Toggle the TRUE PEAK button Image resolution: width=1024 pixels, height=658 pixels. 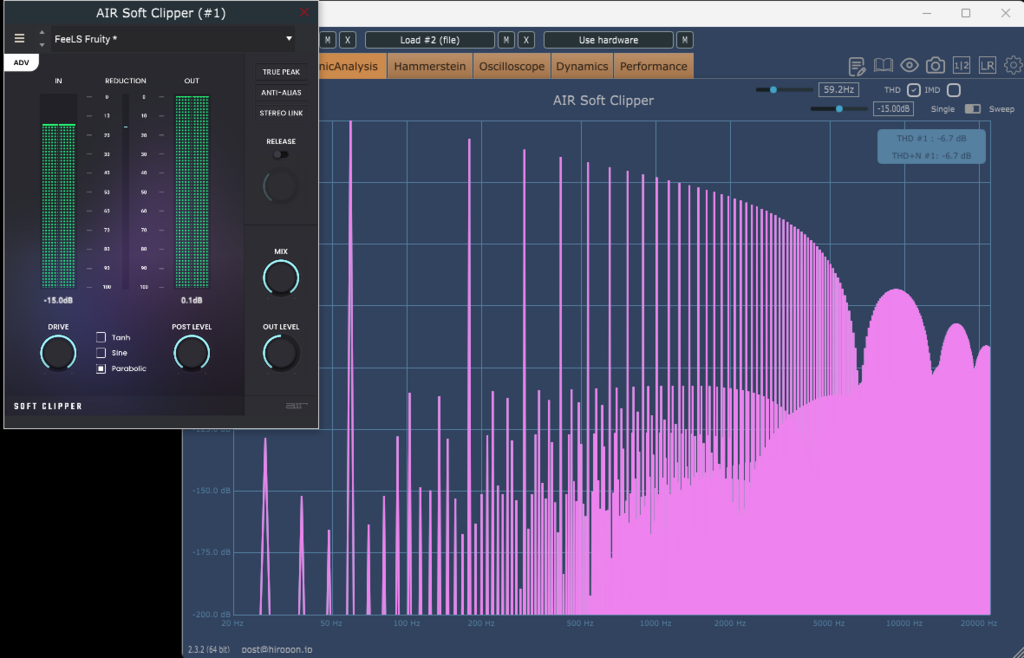281,72
